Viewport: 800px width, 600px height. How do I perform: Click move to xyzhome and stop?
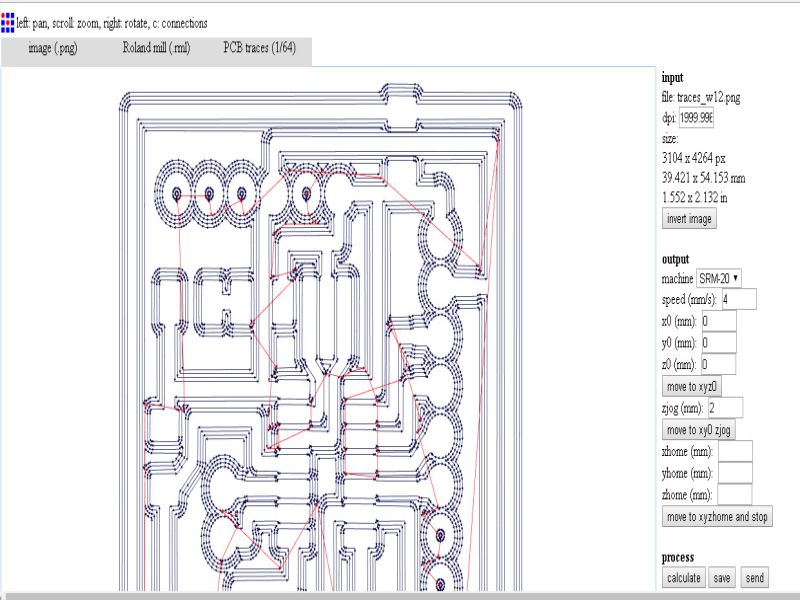pos(717,517)
